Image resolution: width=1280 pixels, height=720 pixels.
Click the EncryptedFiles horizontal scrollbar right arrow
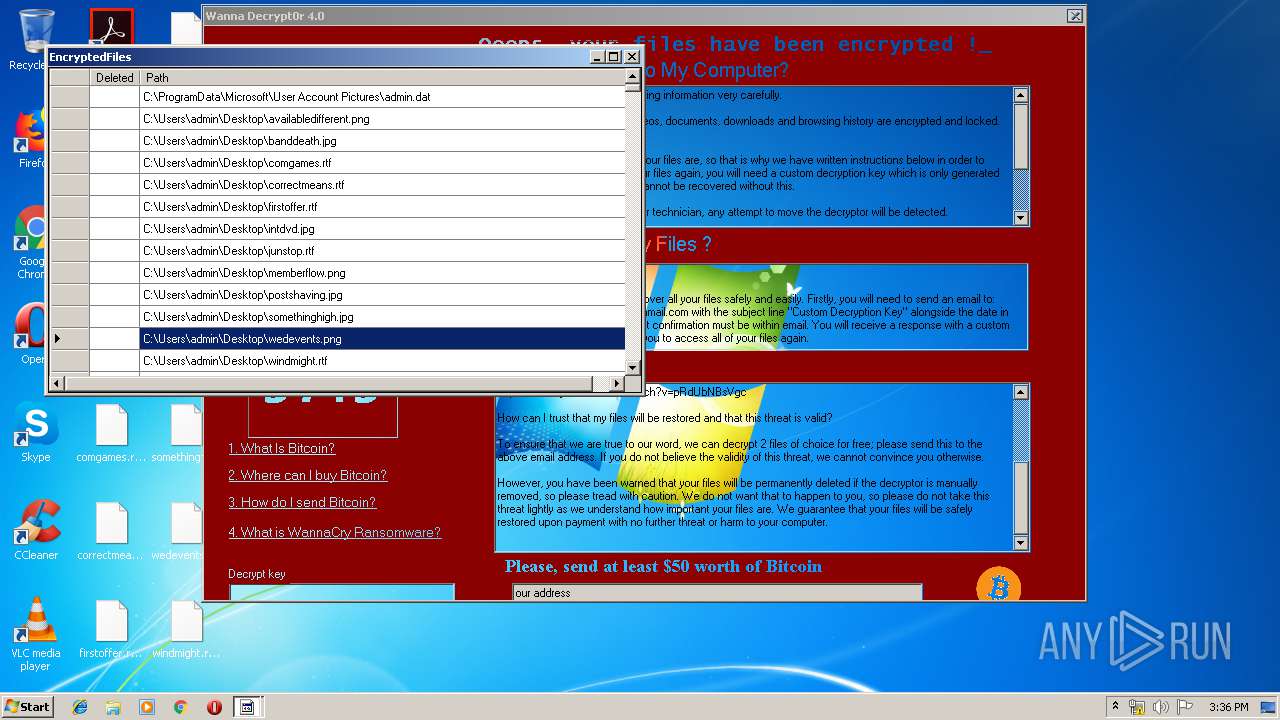coord(617,383)
